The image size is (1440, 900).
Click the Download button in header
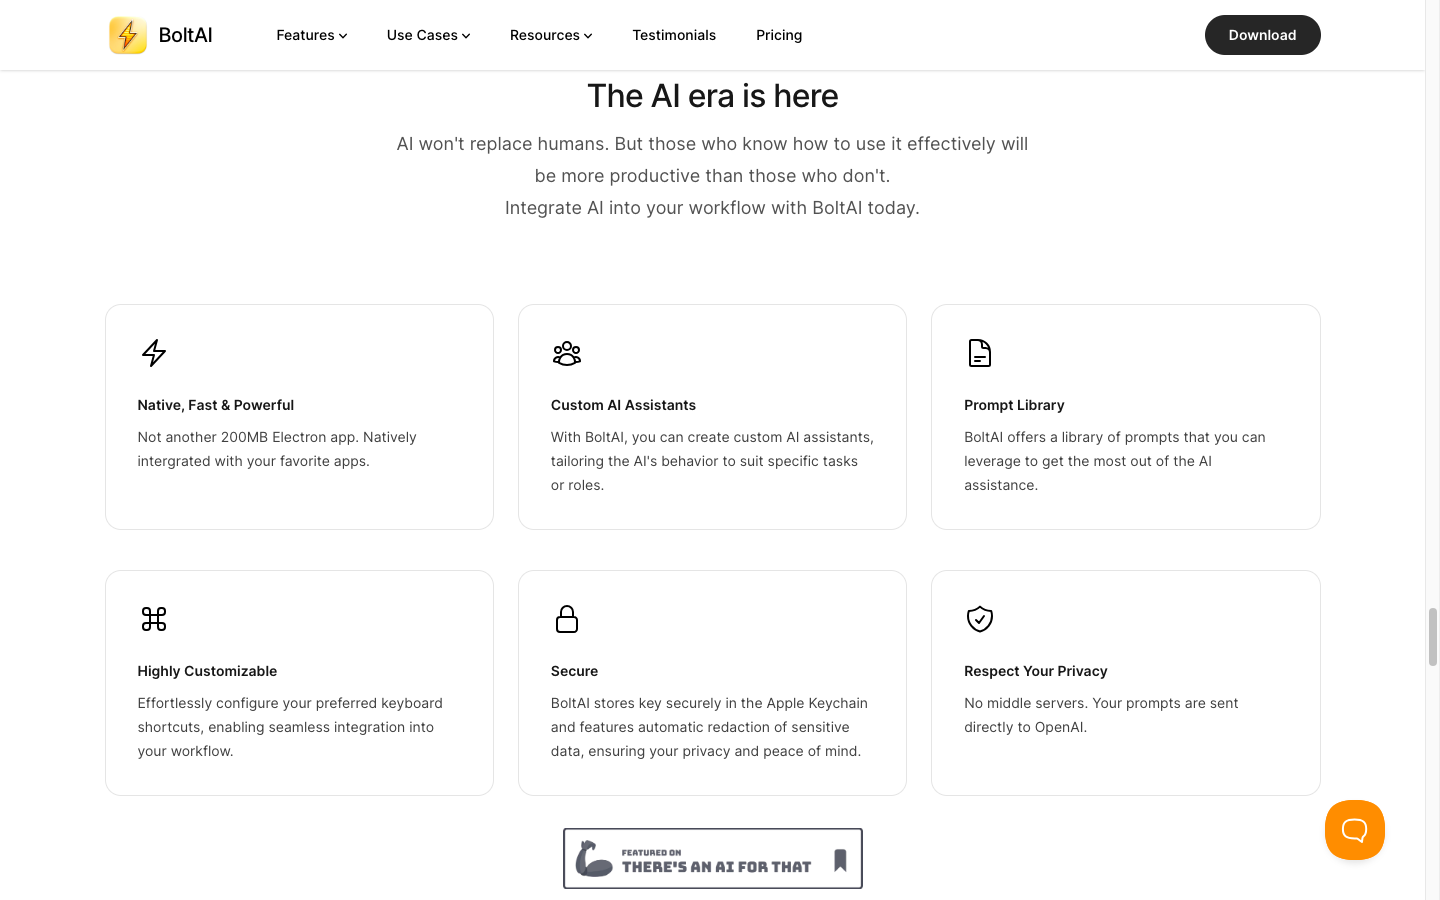(x=1262, y=35)
